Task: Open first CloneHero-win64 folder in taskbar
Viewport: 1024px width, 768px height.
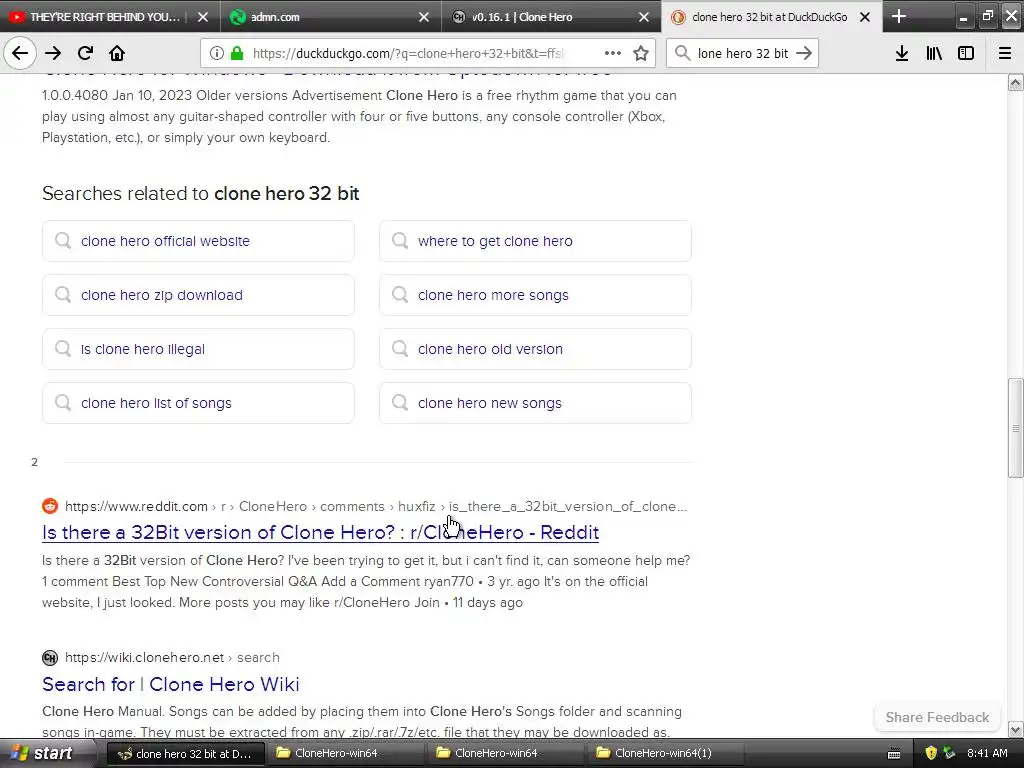Action: click(x=345, y=754)
